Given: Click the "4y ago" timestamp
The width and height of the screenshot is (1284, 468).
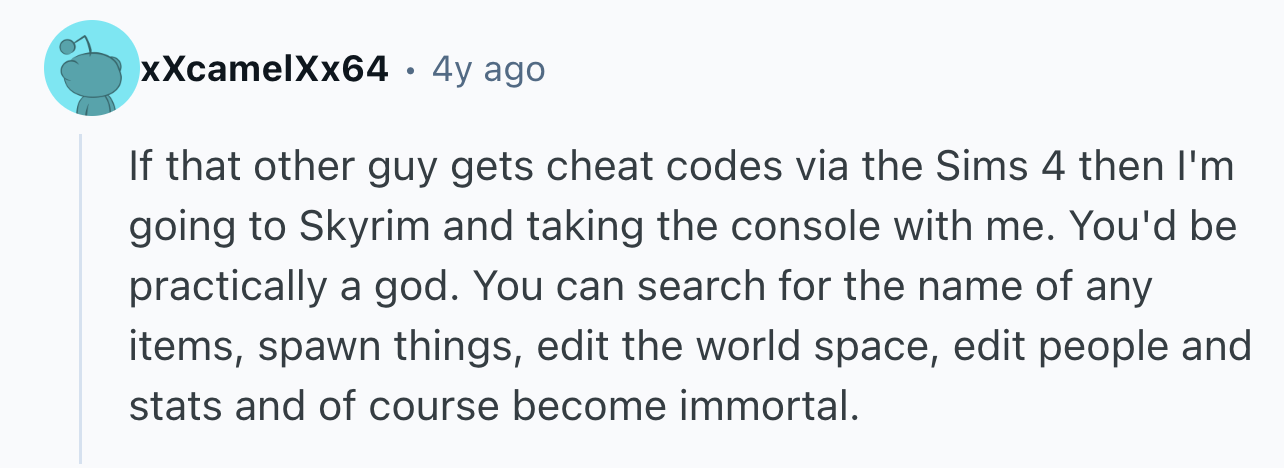Looking at the screenshot, I should (x=488, y=69).
